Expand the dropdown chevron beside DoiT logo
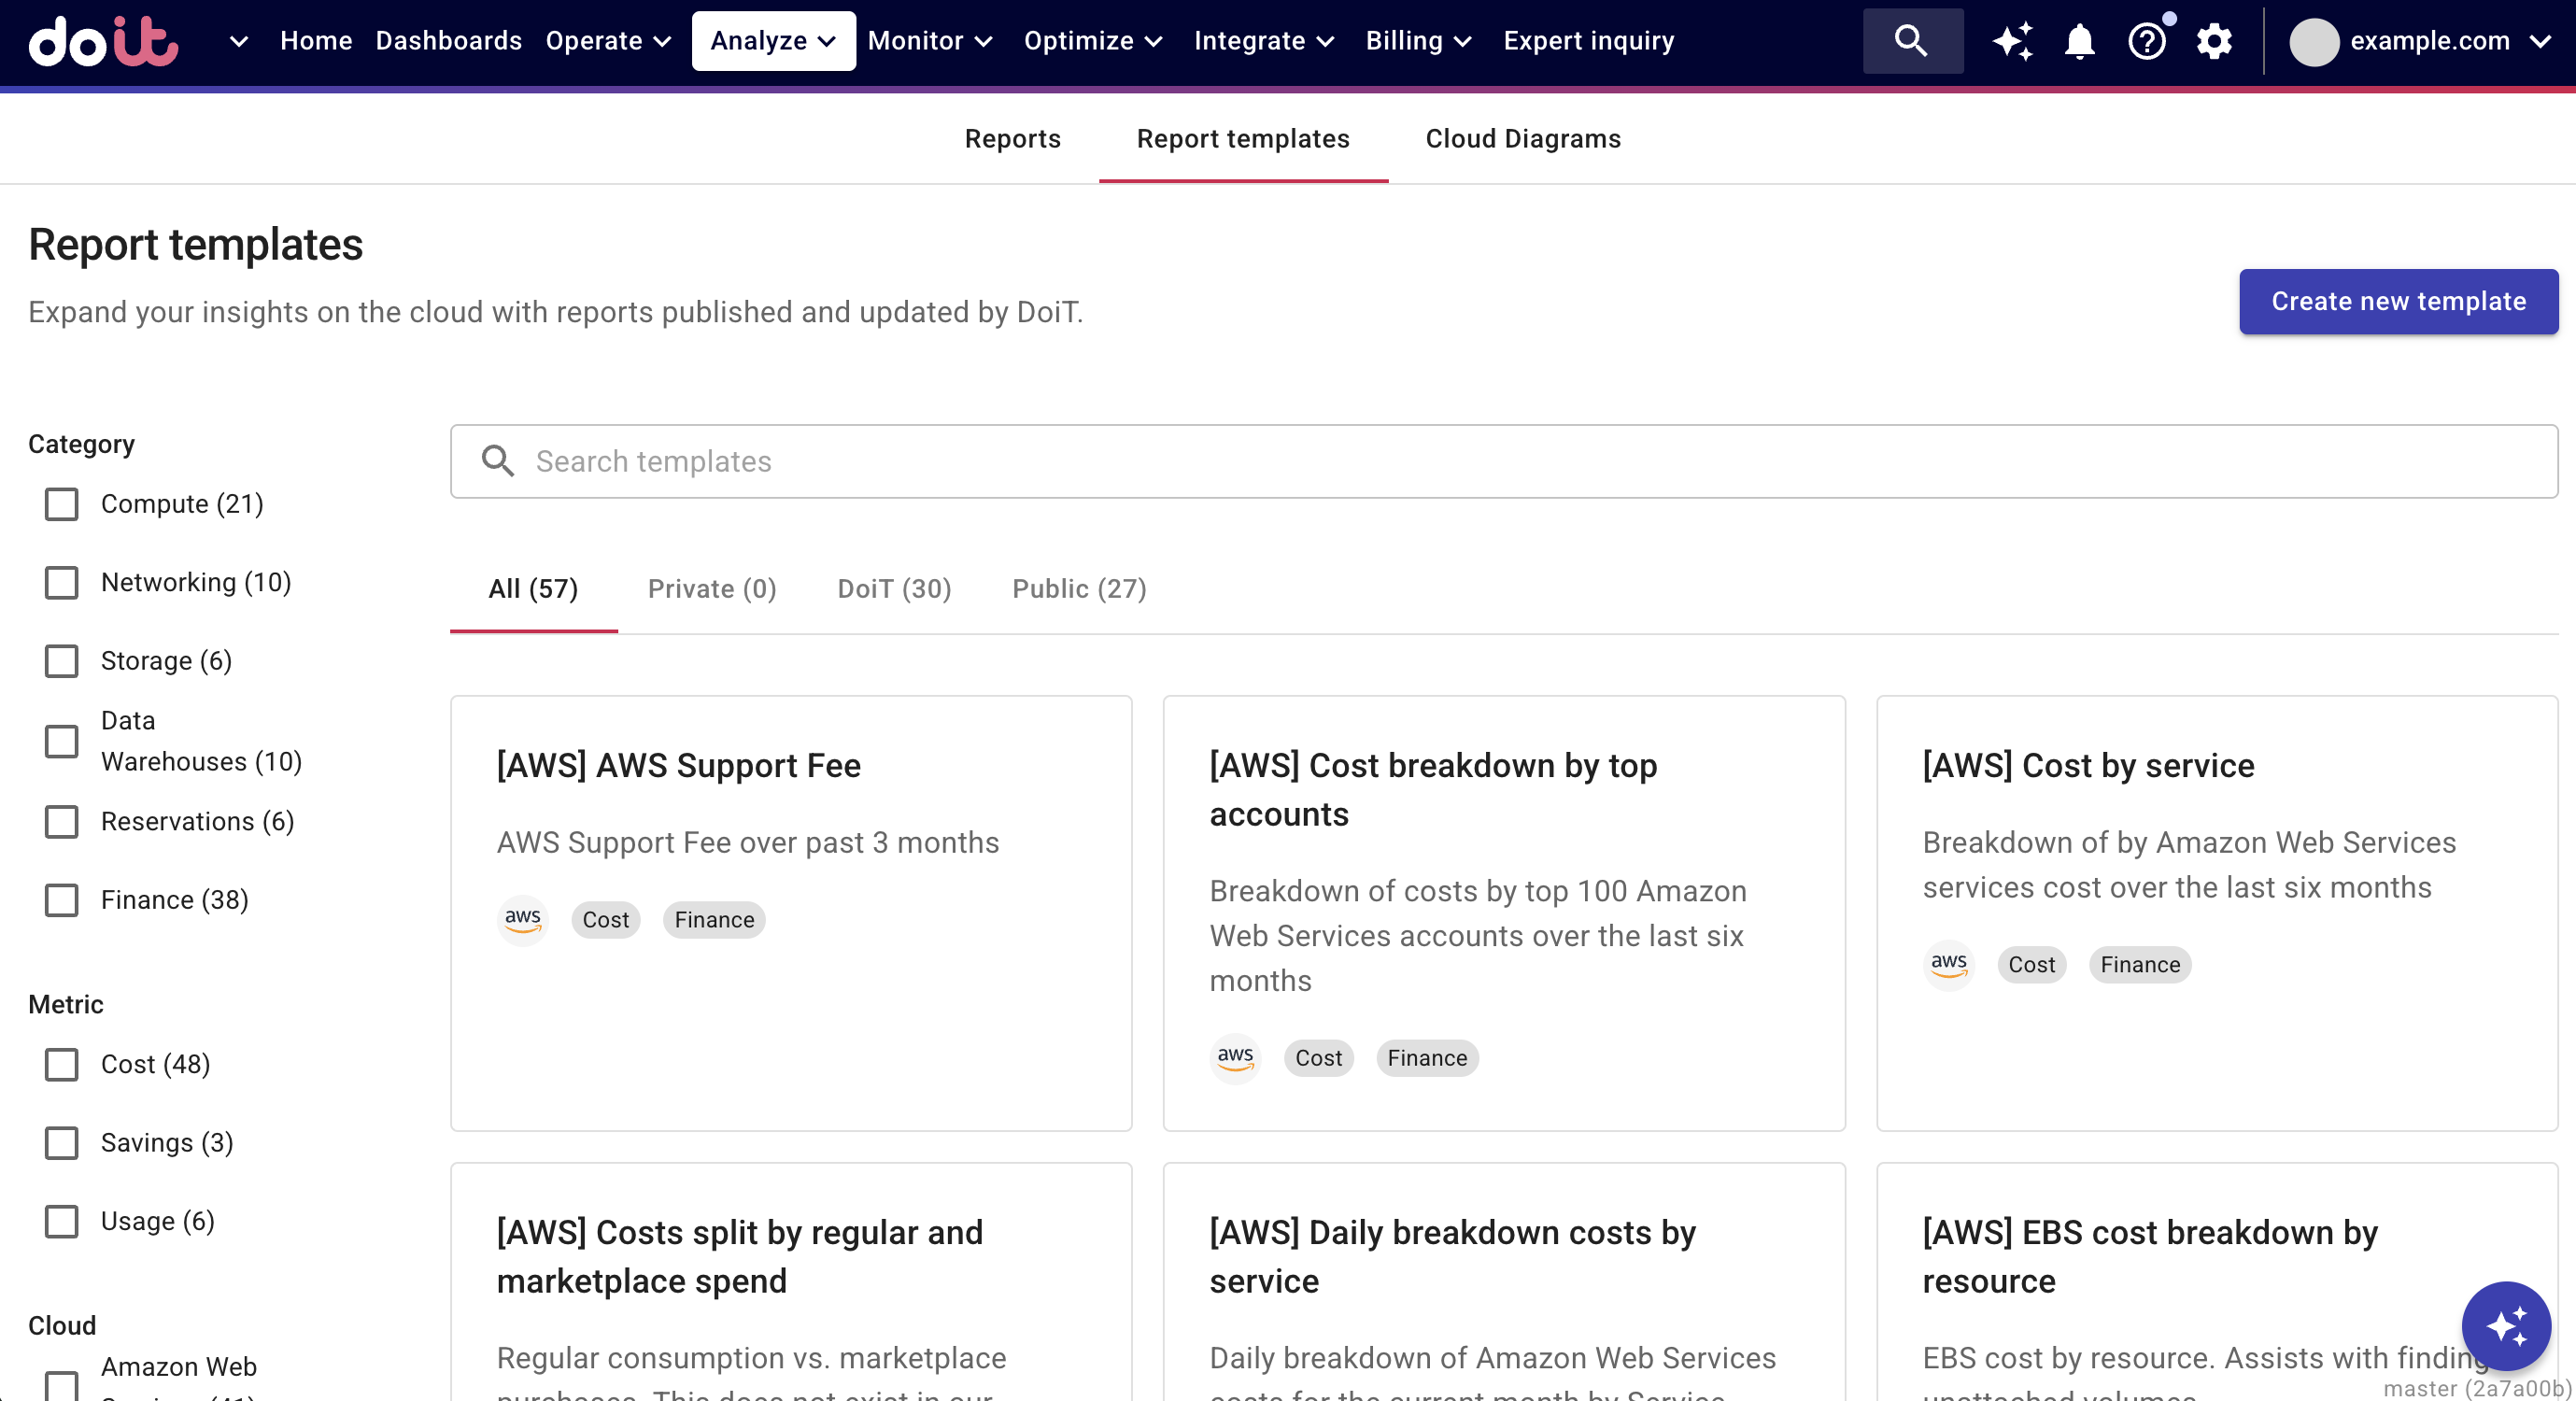Viewport: 2576px width, 1401px height. 238,42
